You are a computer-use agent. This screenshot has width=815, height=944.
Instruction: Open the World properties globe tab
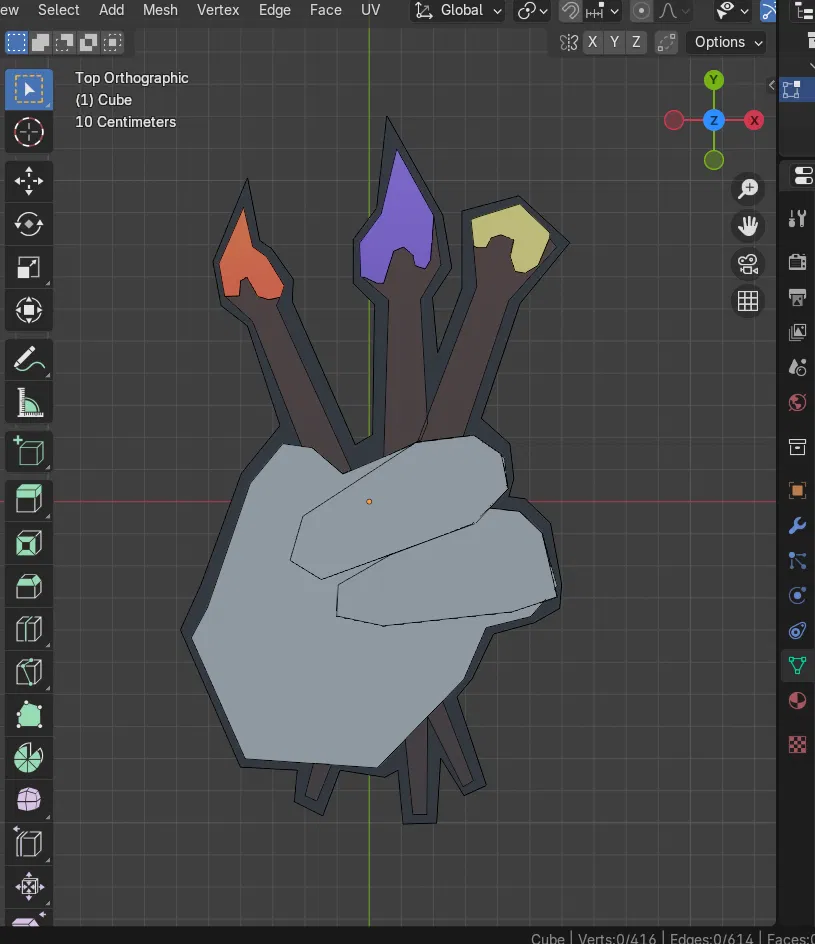click(797, 403)
